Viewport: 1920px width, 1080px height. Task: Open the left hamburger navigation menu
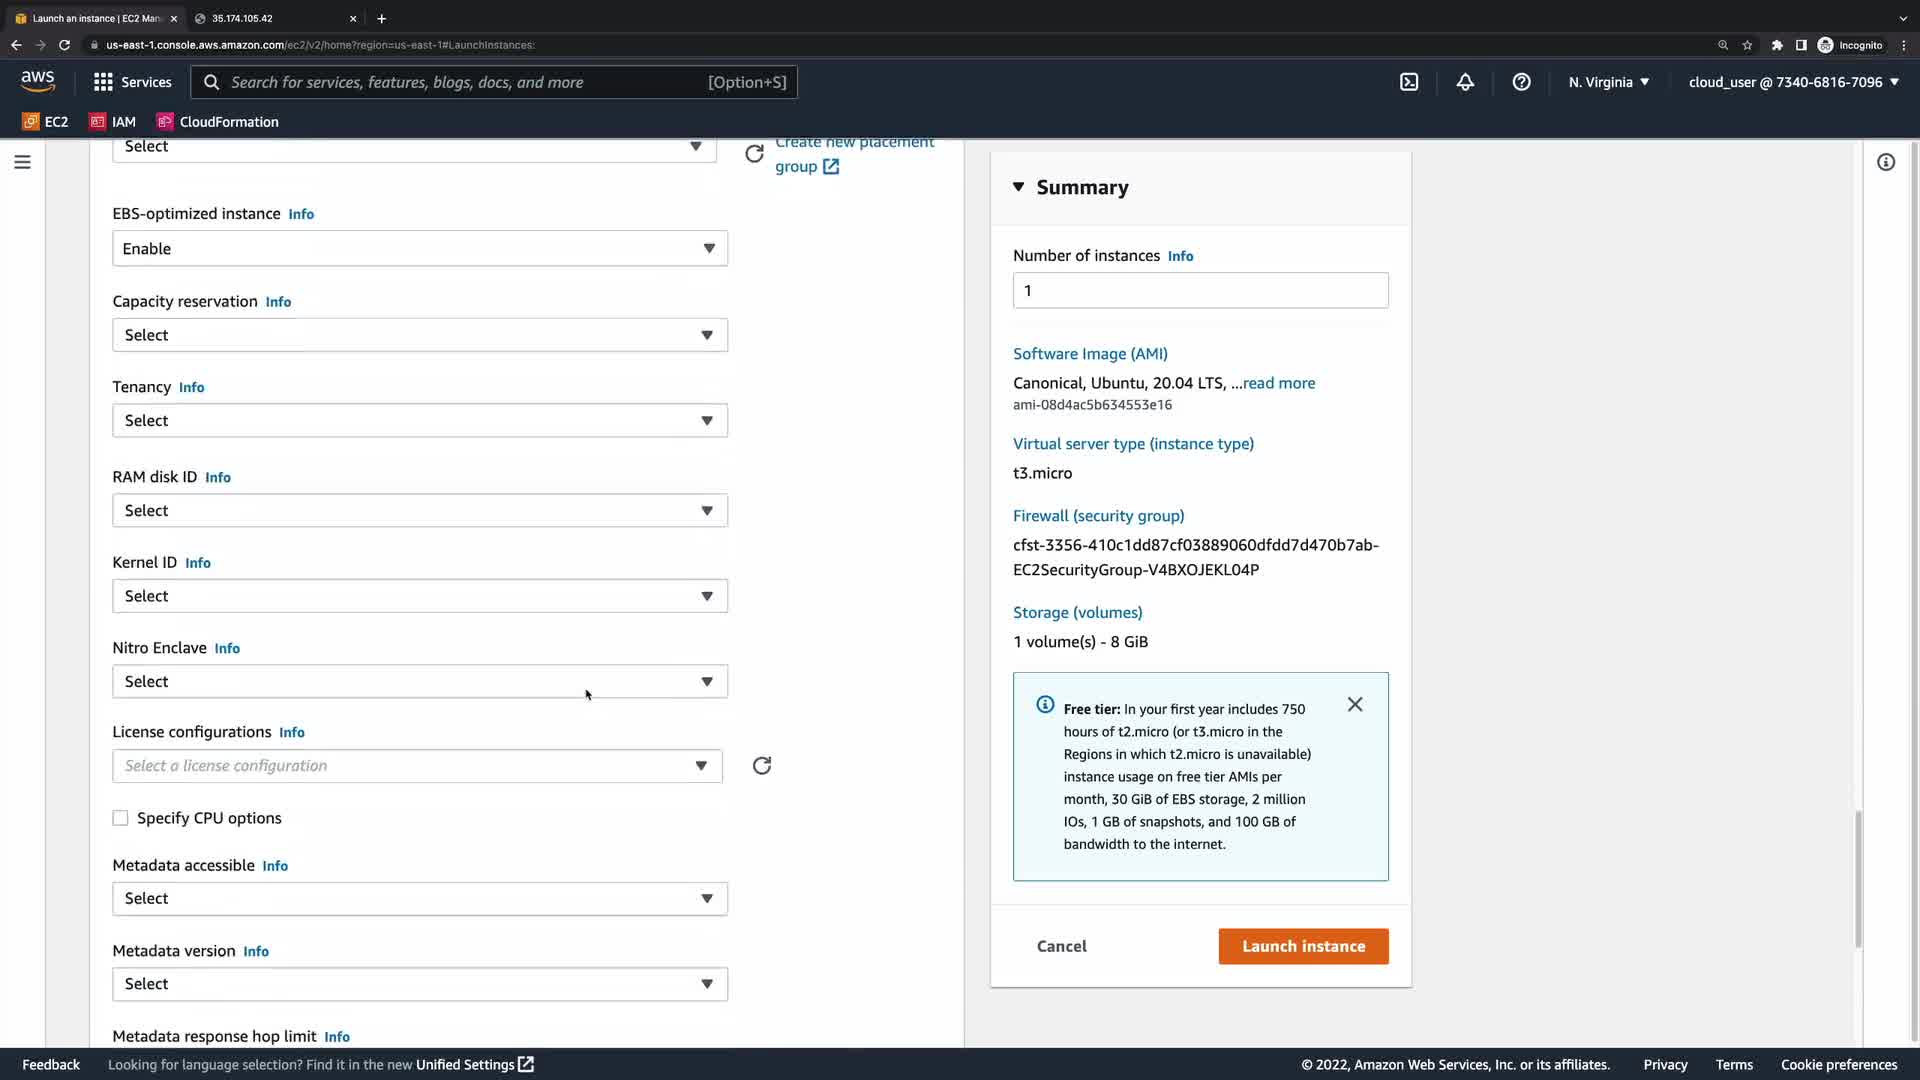[22, 162]
